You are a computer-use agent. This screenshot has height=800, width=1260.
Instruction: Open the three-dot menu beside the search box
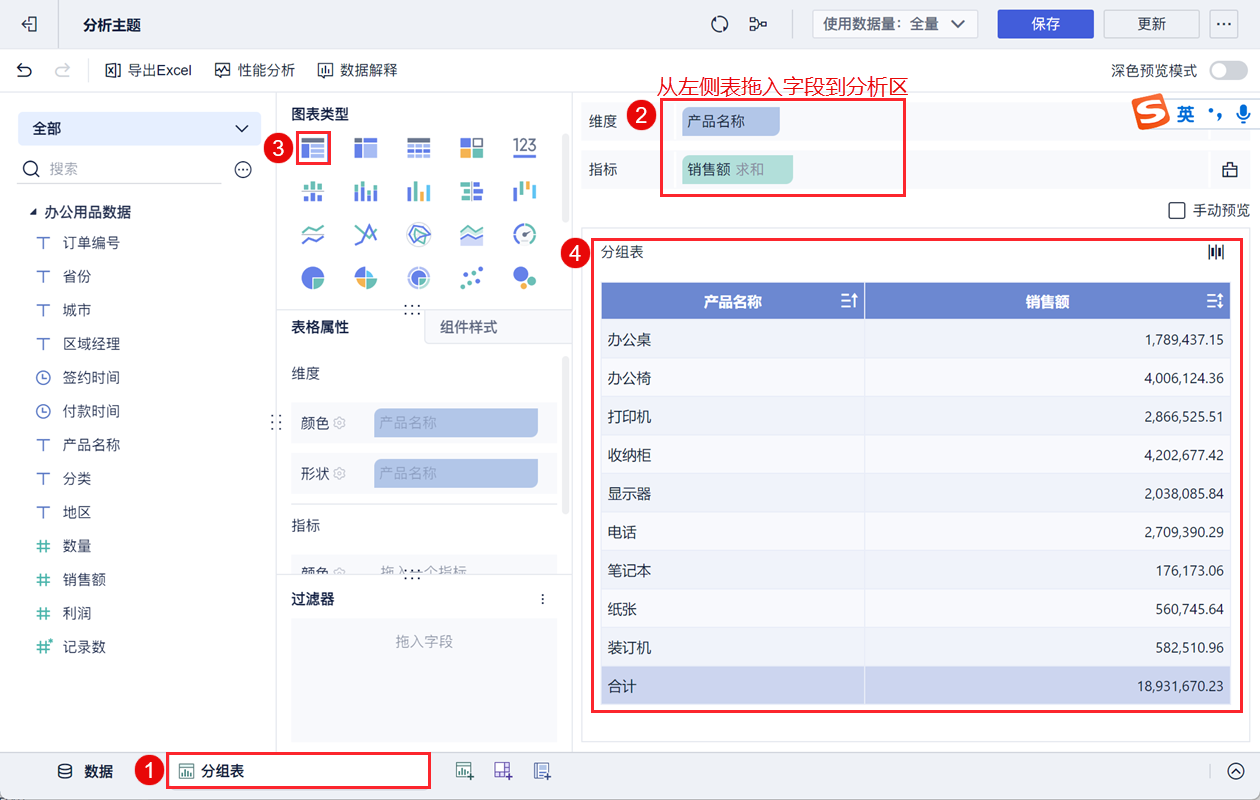pyautogui.click(x=243, y=170)
